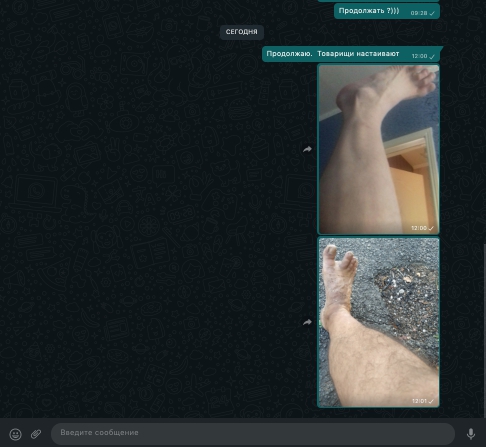Forward the first leg photo
This screenshot has height=447, width=486.
click(307, 149)
